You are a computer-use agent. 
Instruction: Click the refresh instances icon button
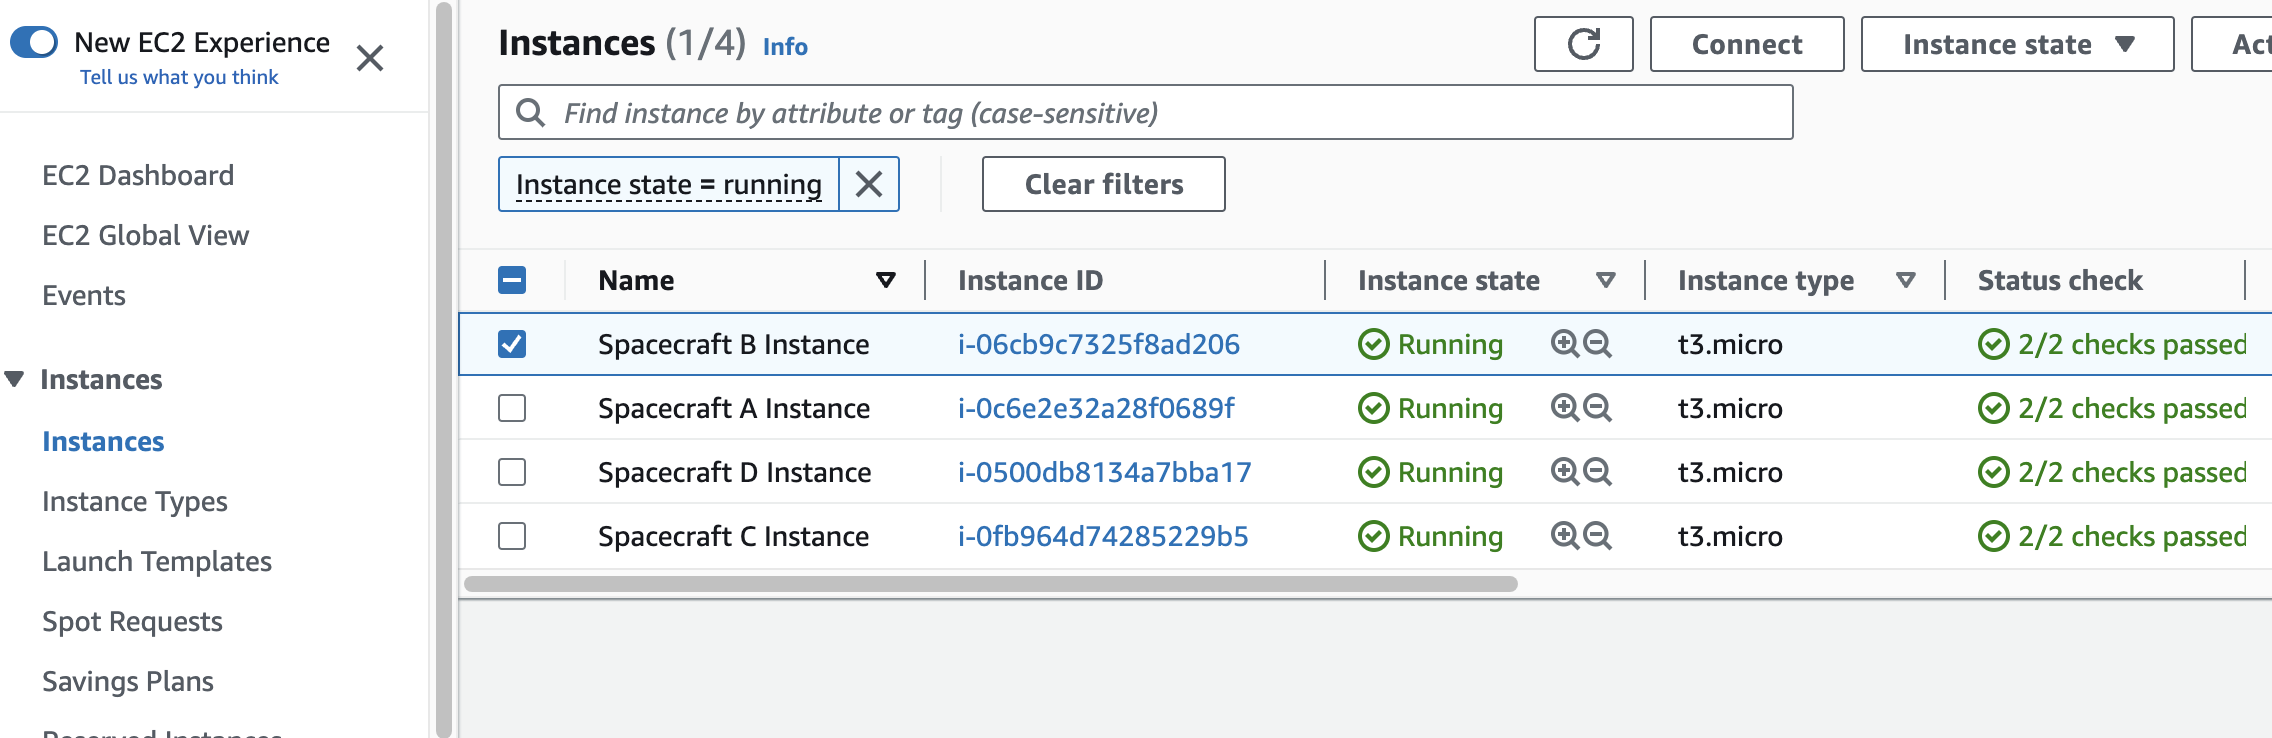pyautogui.click(x=1583, y=44)
